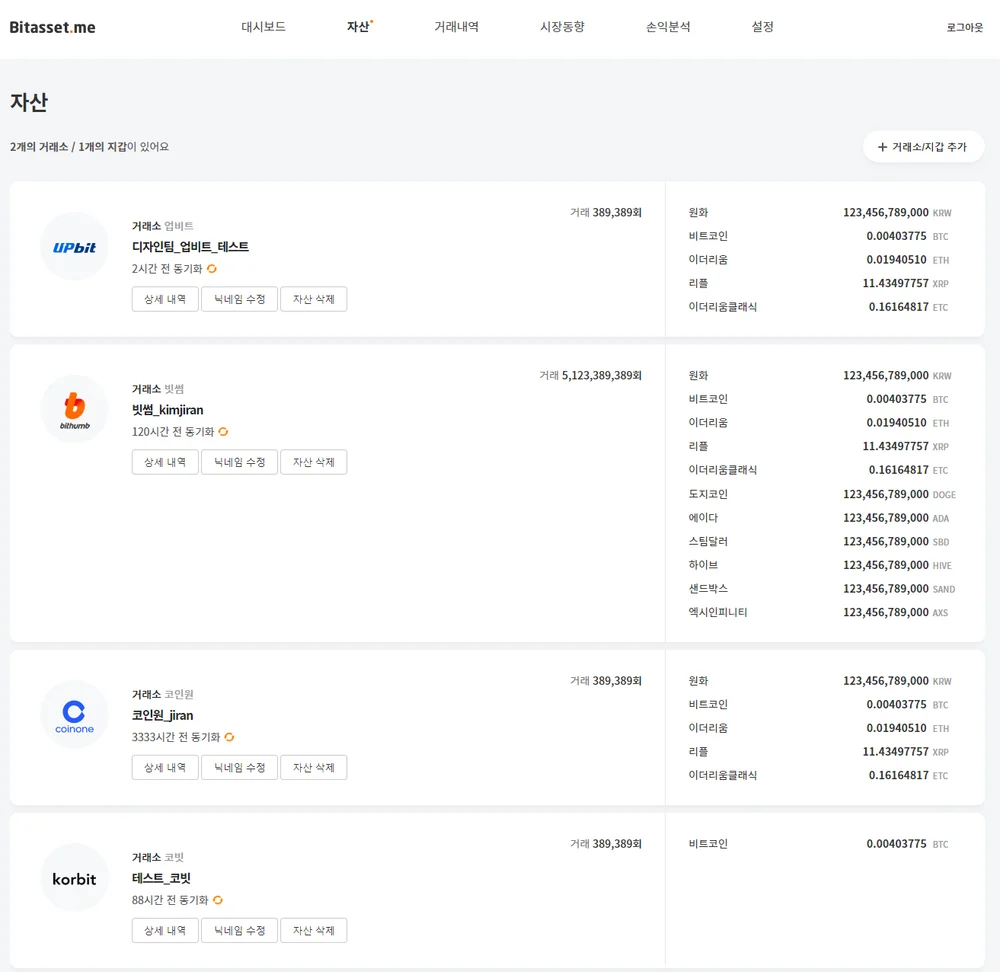Open 상세 내역 for 테스트_코빗
Screen dimensions: 1000x972
tap(165, 930)
